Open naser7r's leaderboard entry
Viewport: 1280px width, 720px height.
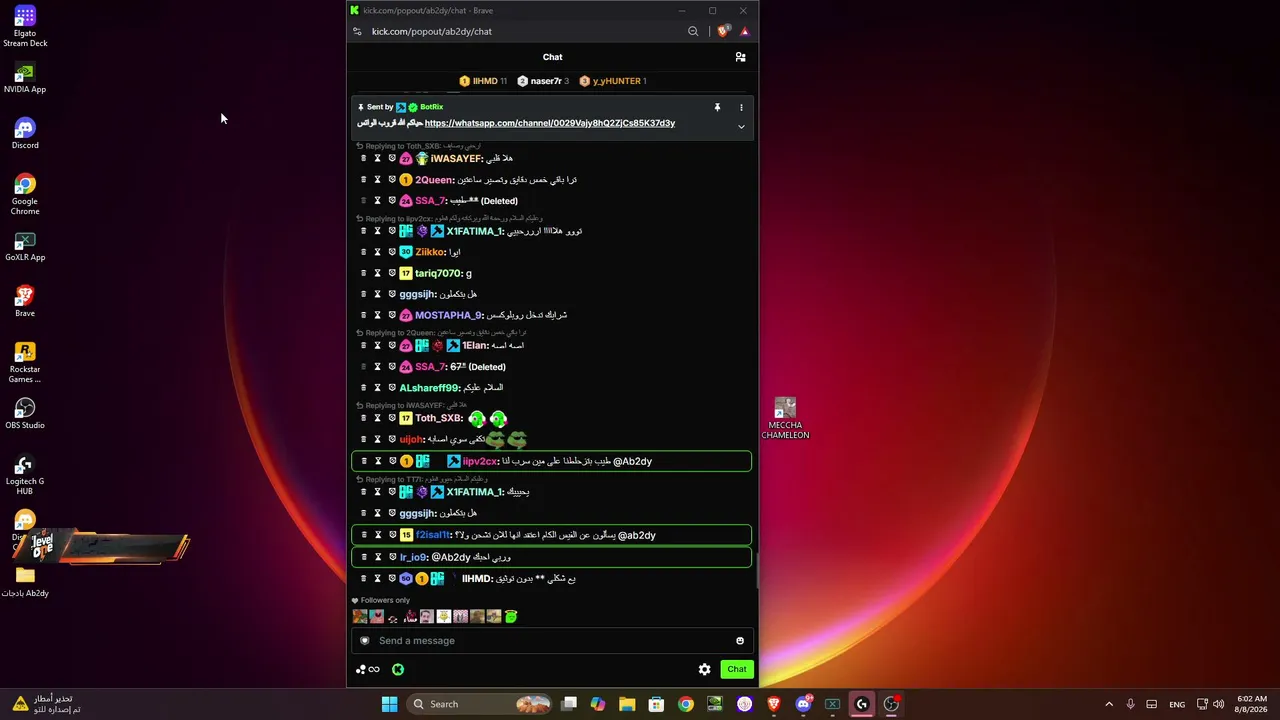tap(543, 81)
